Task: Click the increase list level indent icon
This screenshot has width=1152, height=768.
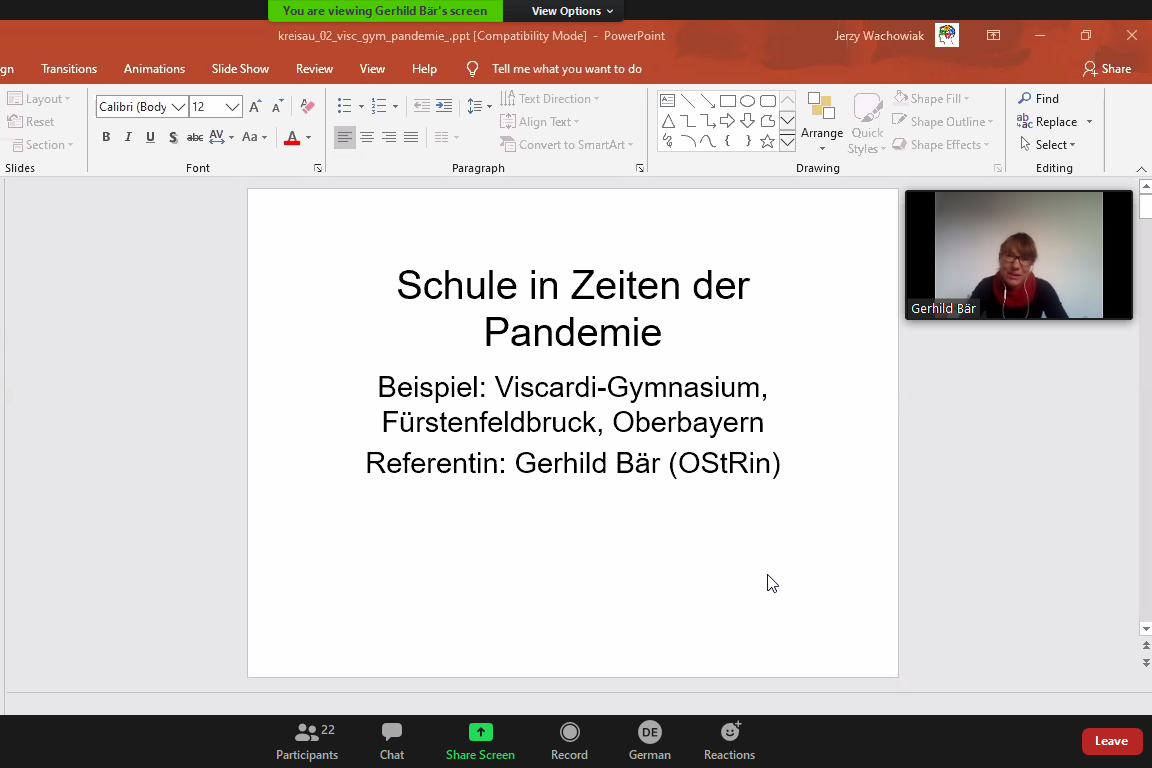Action: (x=444, y=106)
